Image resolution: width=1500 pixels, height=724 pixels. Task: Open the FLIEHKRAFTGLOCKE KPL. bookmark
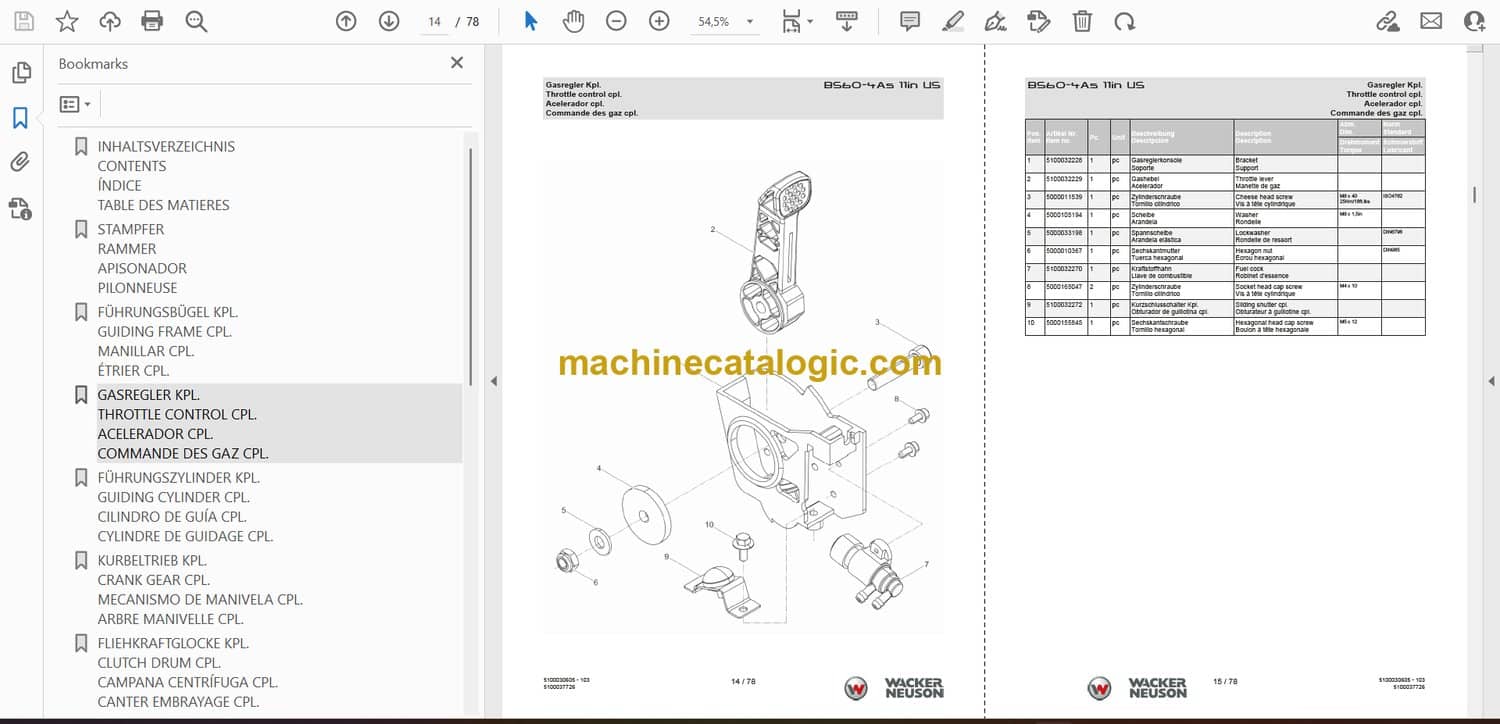click(x=173, y=644)
